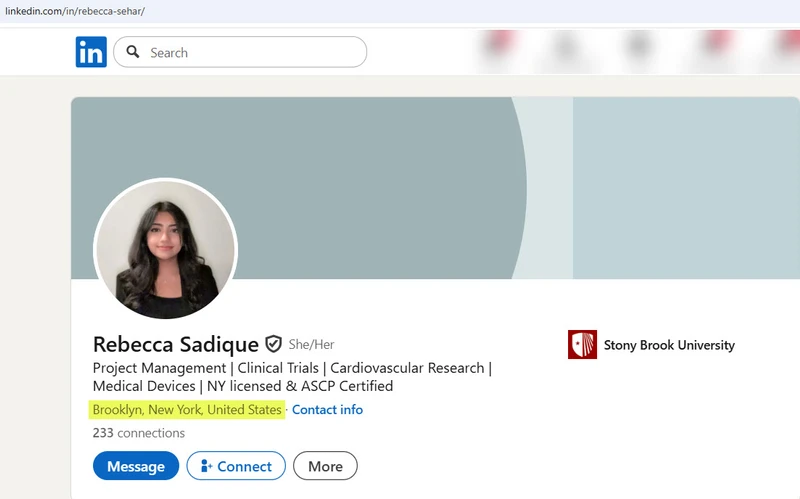Open the second blurred nav icon from the left
This screenshot has height=499, width=800.
point(567,47)
